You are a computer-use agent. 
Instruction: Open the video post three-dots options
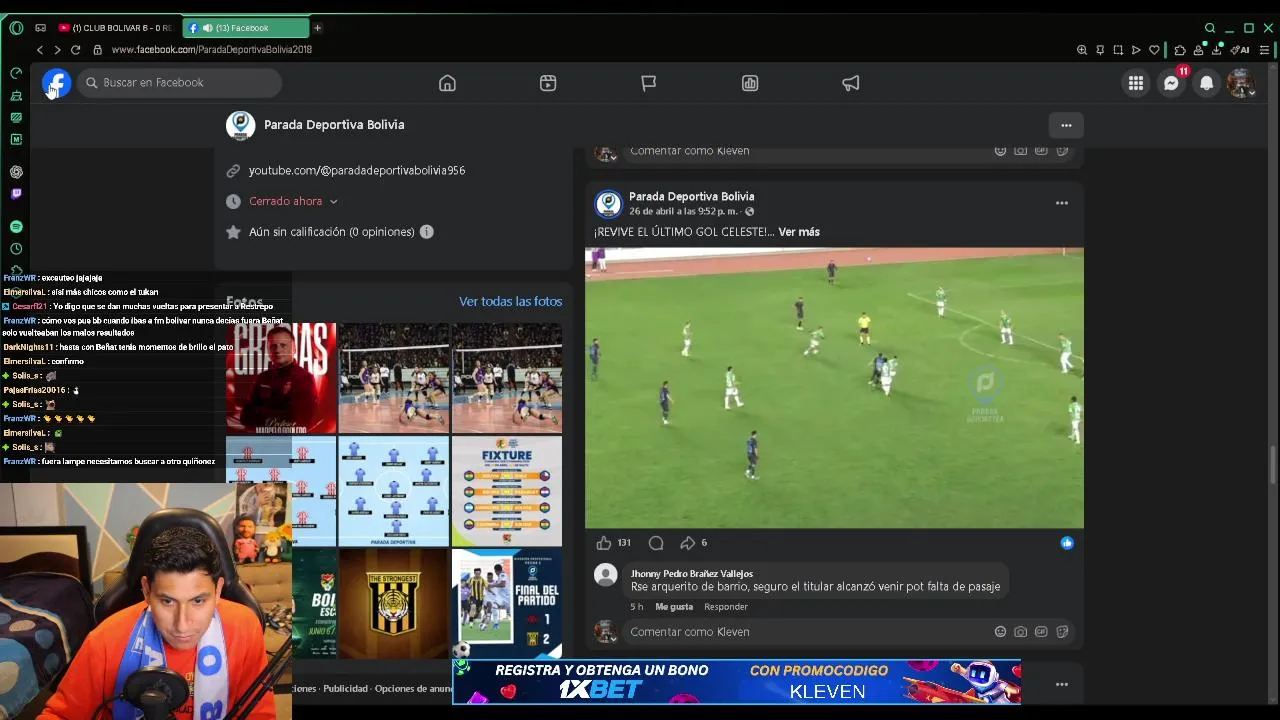point(1062,203)
